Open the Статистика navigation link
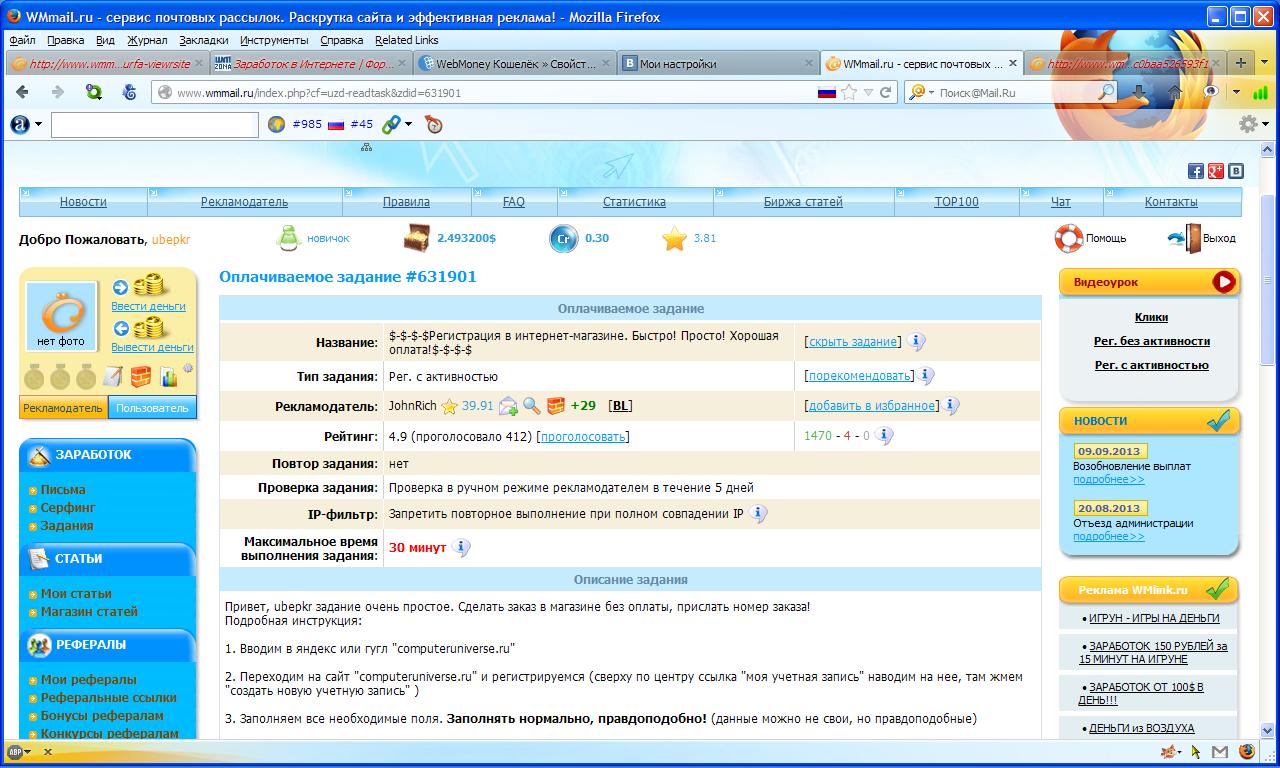This screenshot has height=768, width=1280. 634,202
